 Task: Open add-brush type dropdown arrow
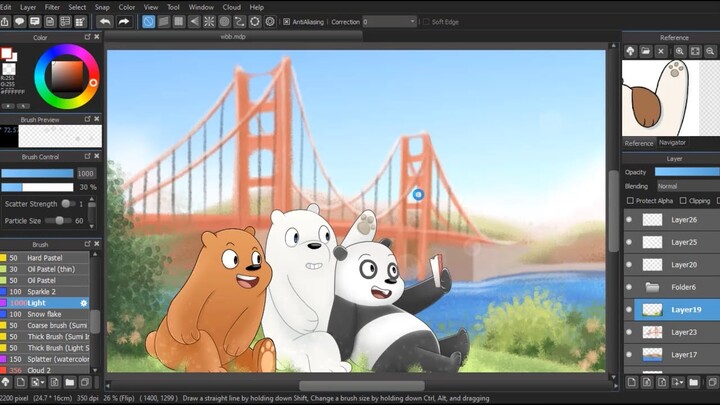[43, 382]
